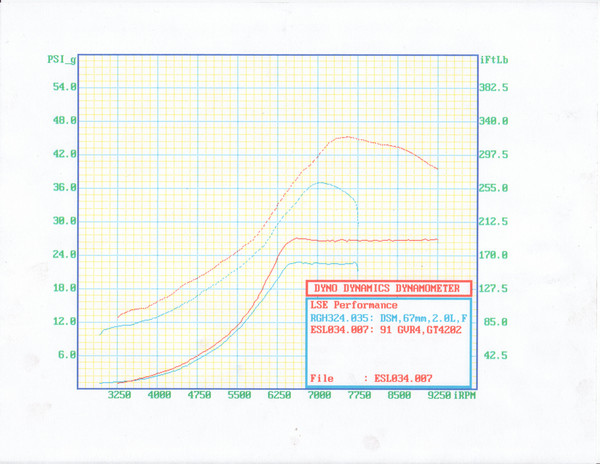Click the 382.5 torque axis value
The image size is (600, 464).
tap(494, 88)
